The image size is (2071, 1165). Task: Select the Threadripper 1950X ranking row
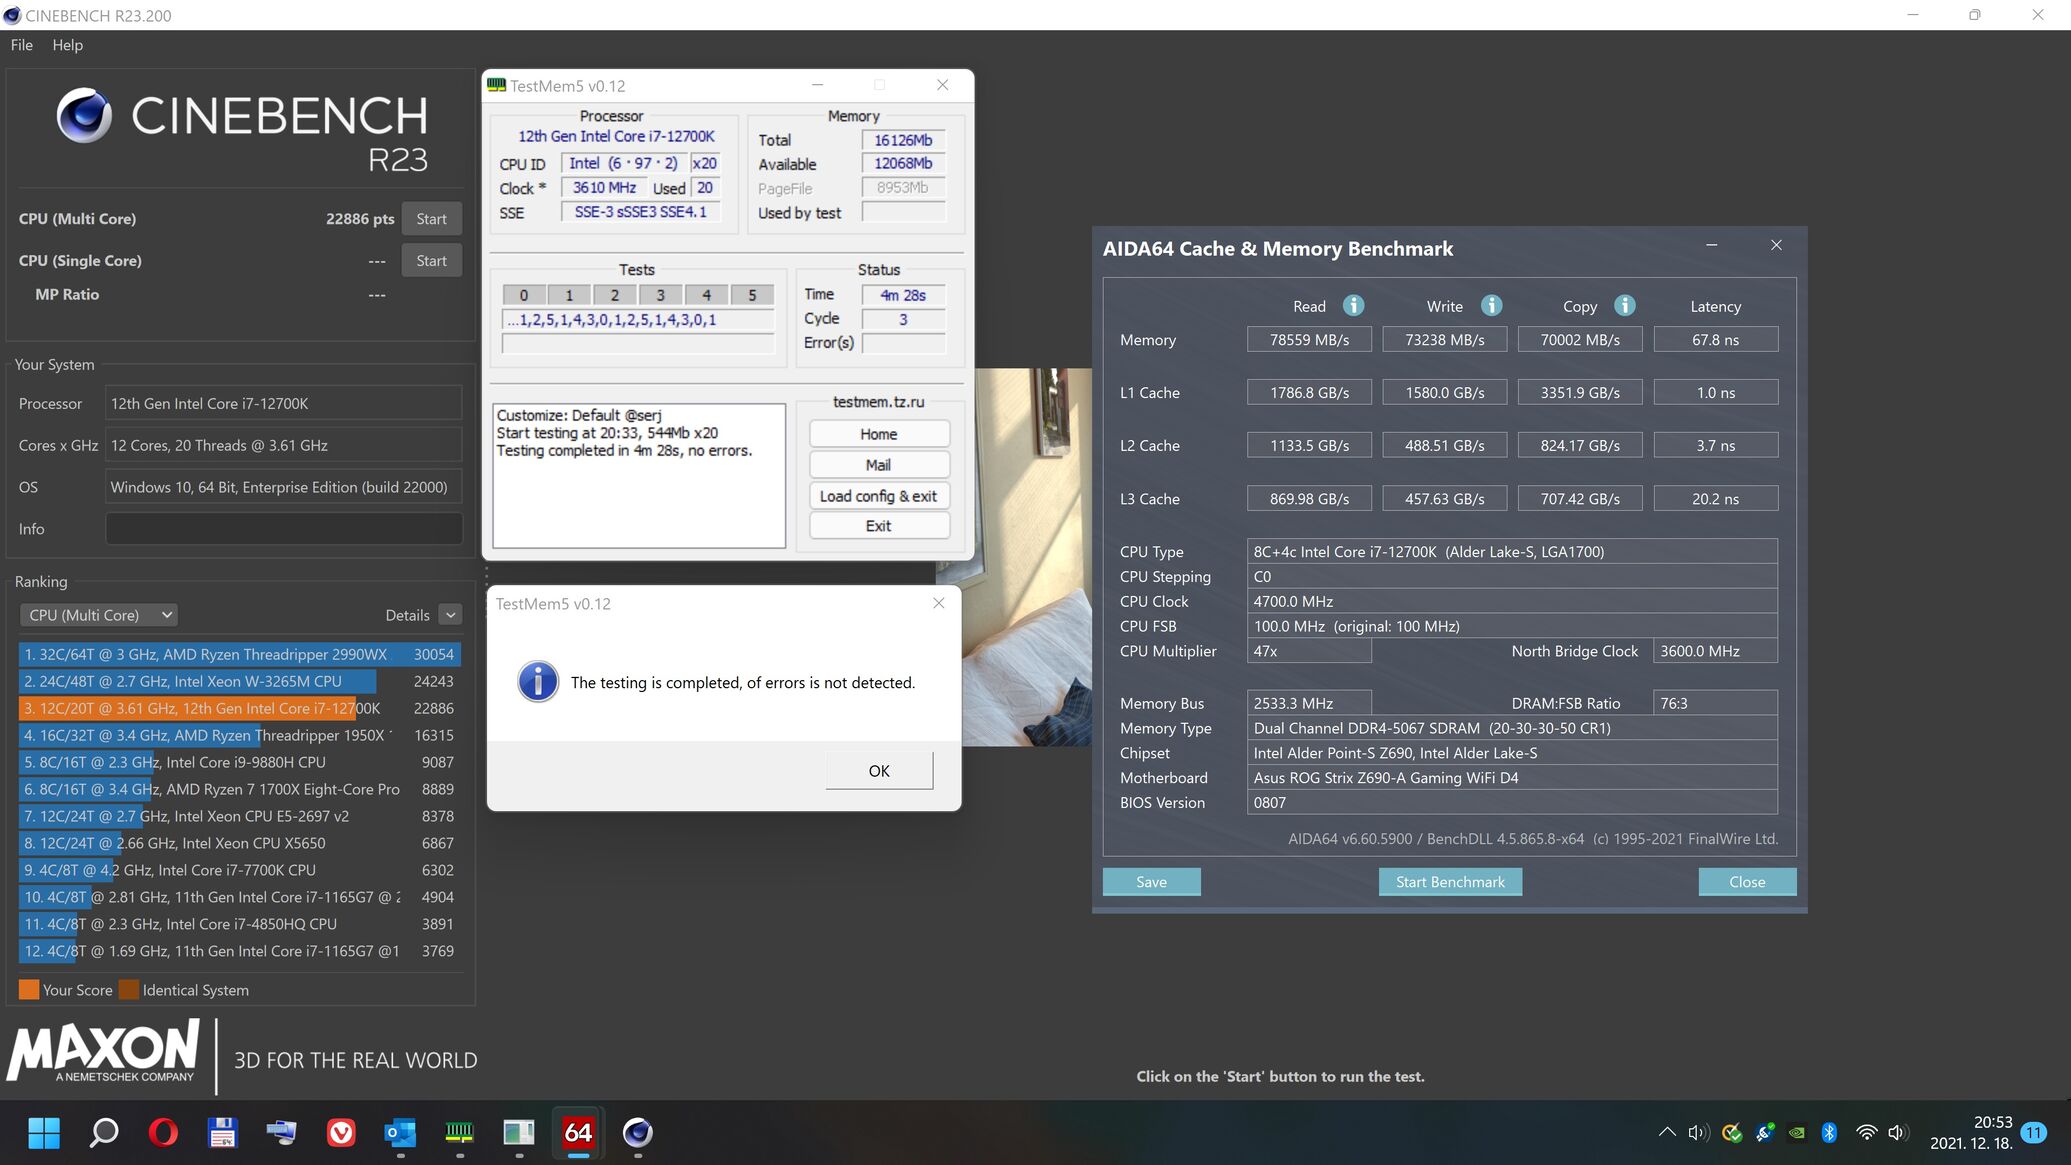tap(239, 736)
